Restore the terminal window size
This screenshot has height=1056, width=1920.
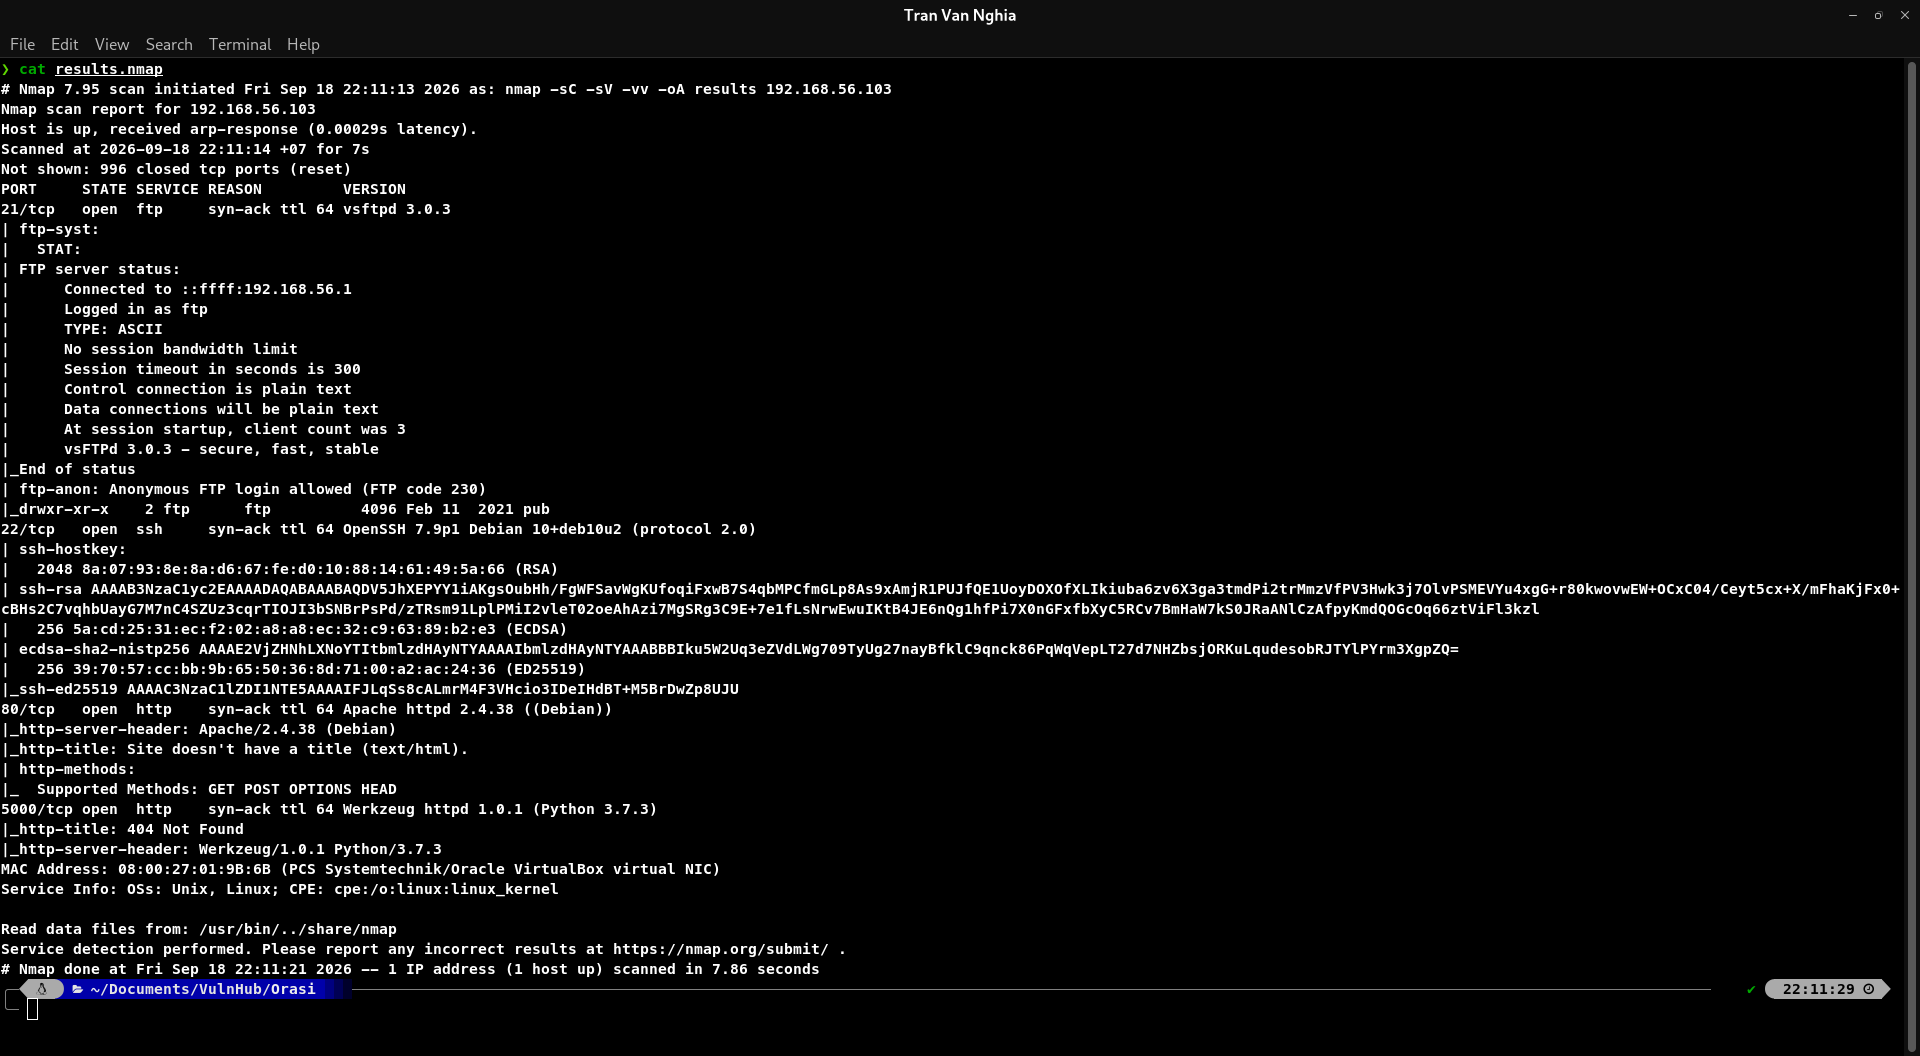1878,15
